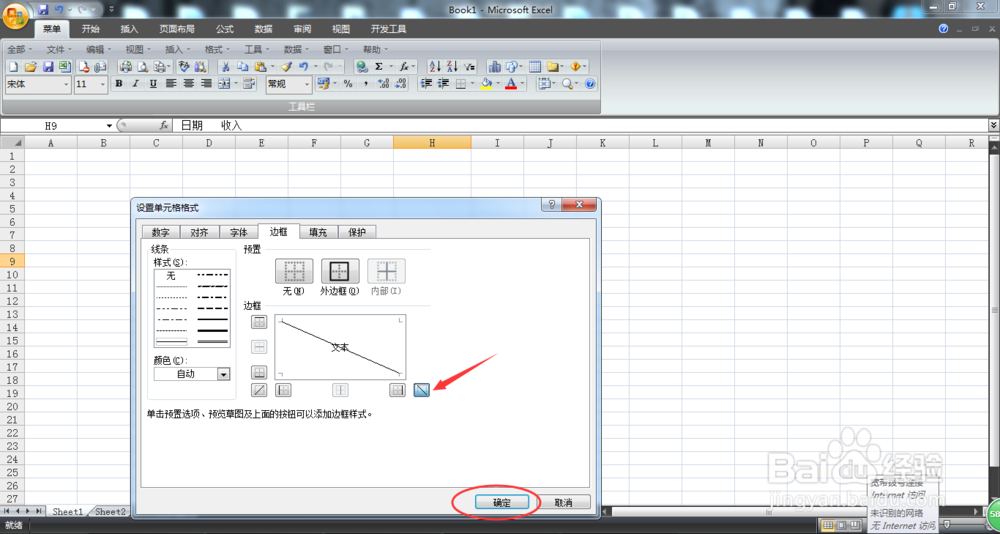1000x534 pixels.
Task: Click the Copy icon
Action: pos(242,66)
